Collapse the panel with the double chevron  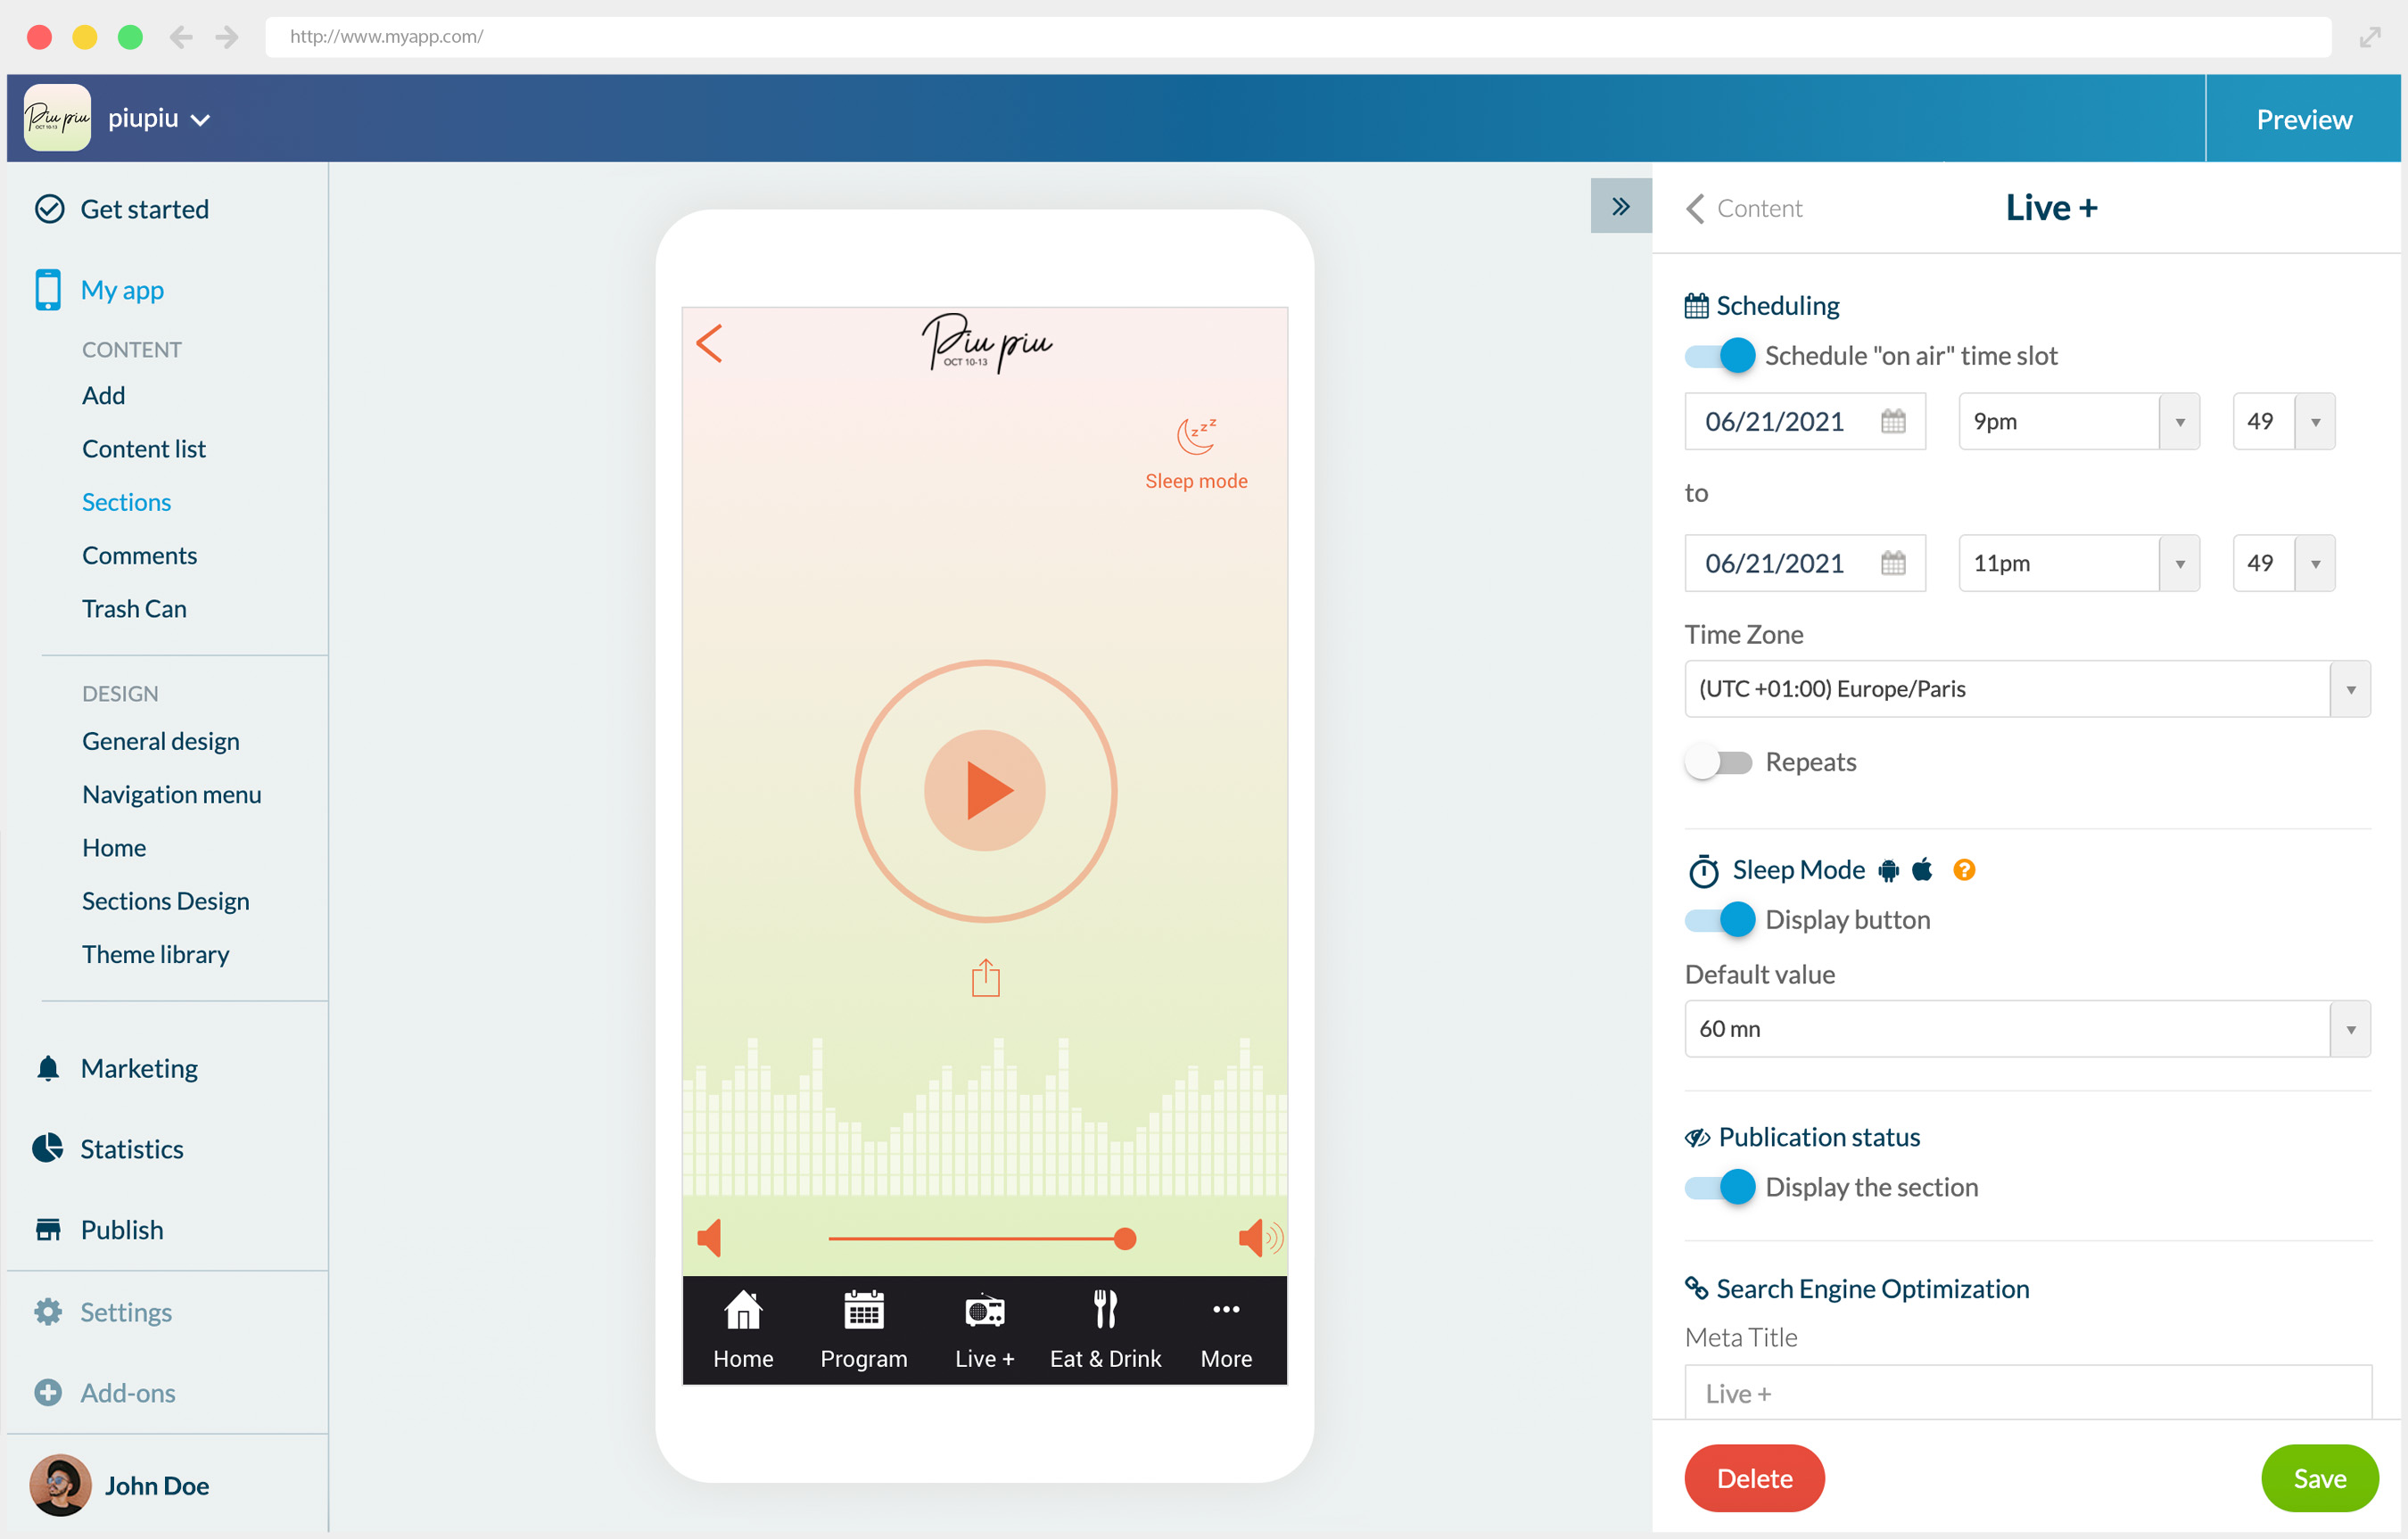coord(1620,206)
